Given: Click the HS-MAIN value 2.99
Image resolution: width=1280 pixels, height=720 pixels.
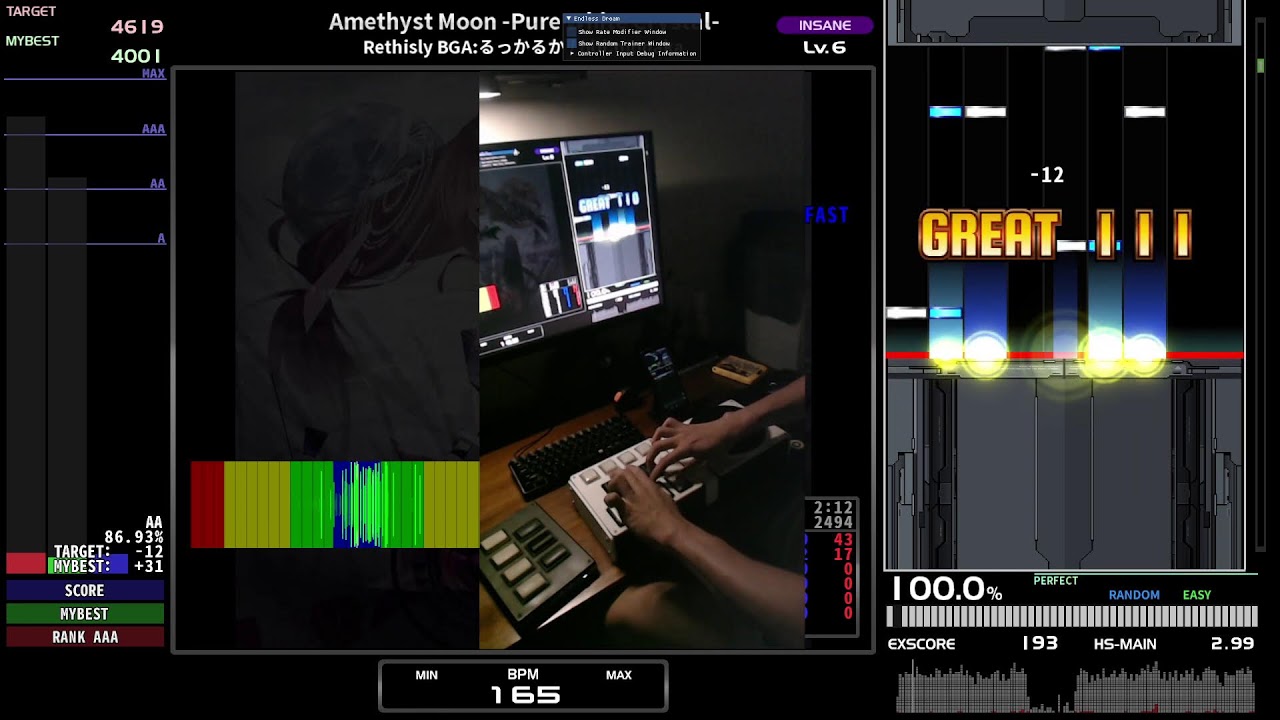Looking at the screenshot, I should point(1232,644).
